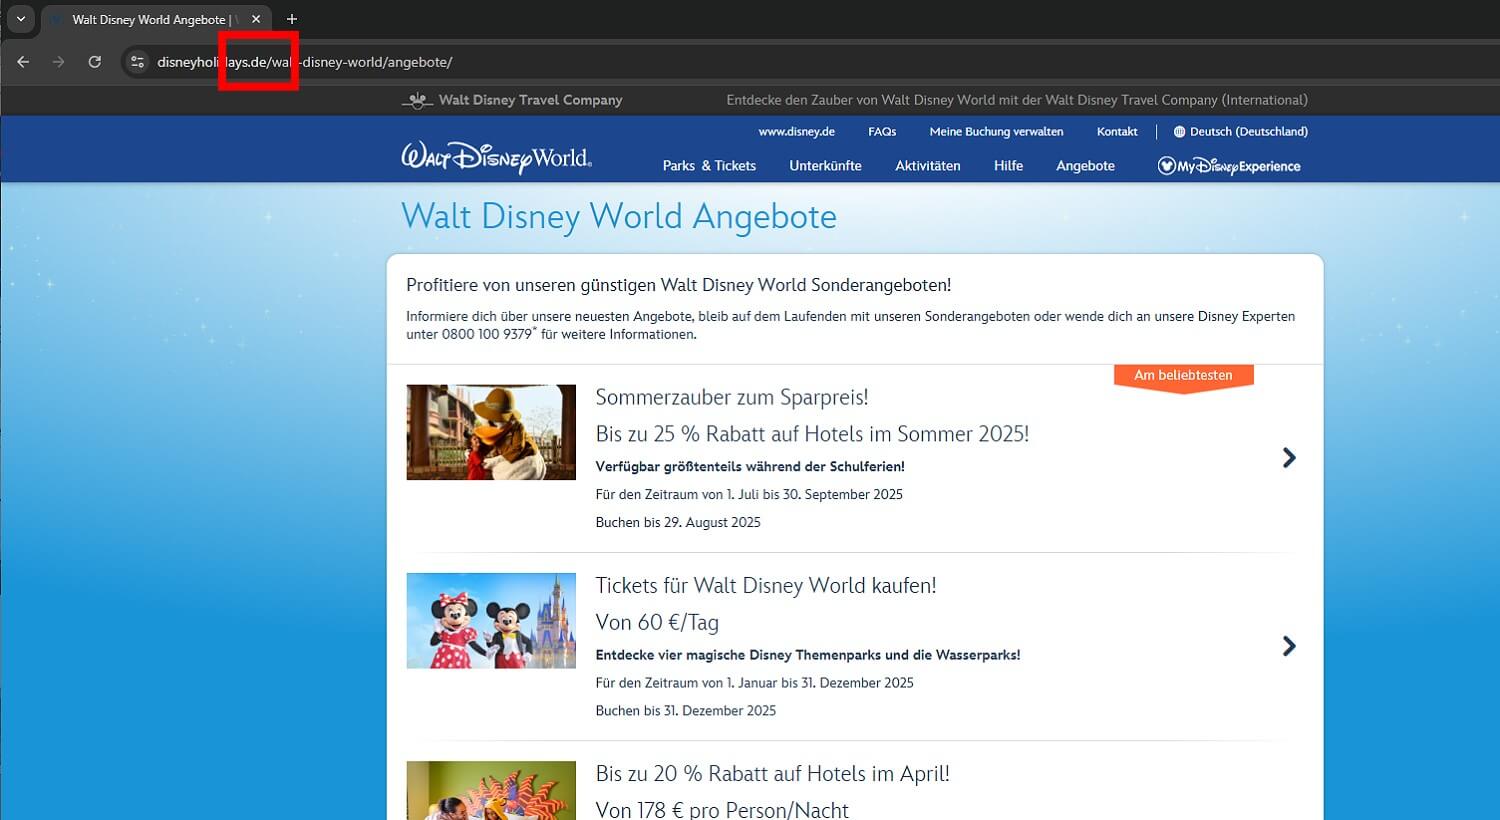Go back to the previous page

pyautogui.click(x=23, y=62)
